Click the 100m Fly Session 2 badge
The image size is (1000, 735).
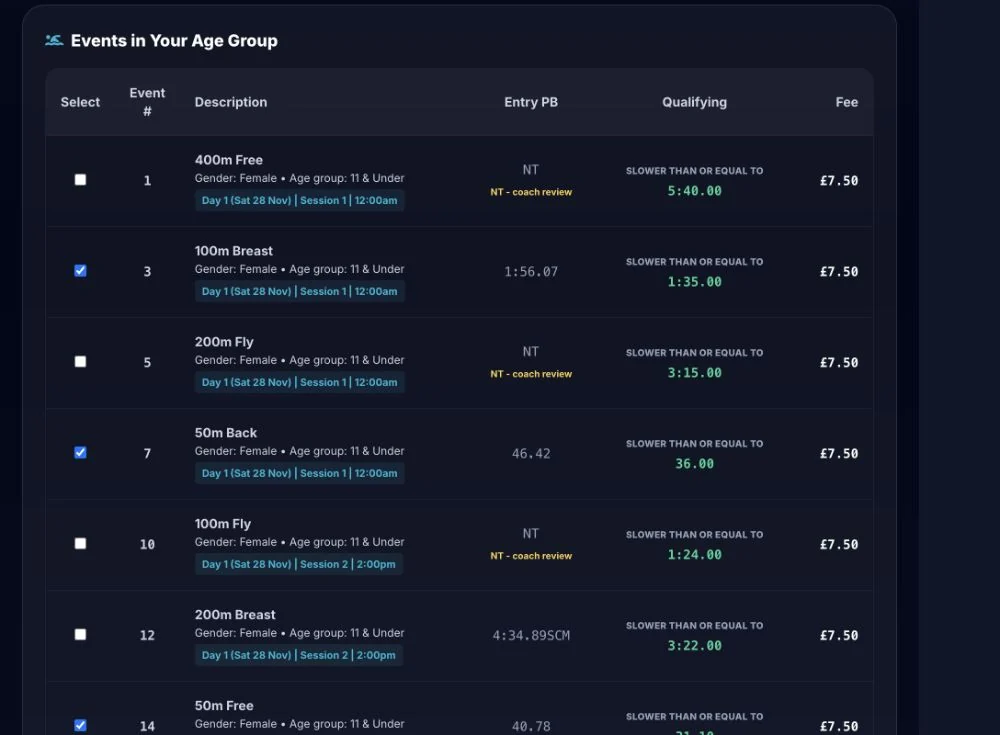pos(298,564)
